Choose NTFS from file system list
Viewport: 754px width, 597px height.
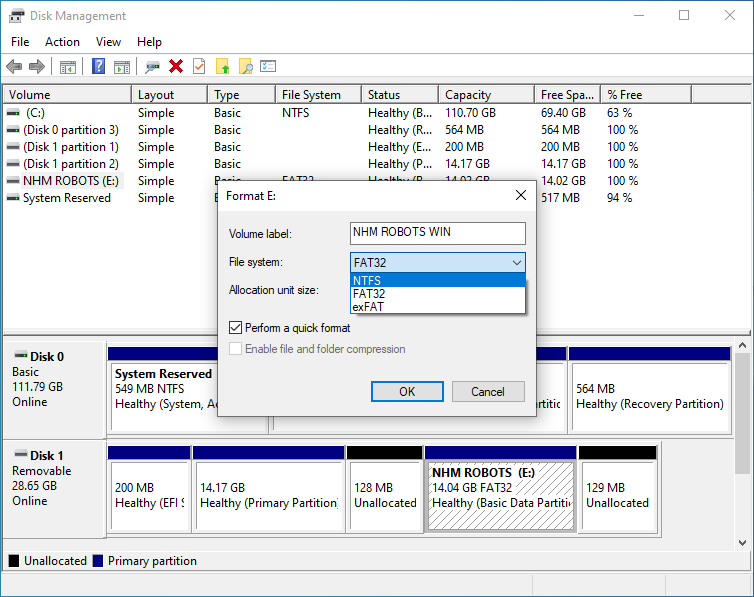click(x=438, y=280)
